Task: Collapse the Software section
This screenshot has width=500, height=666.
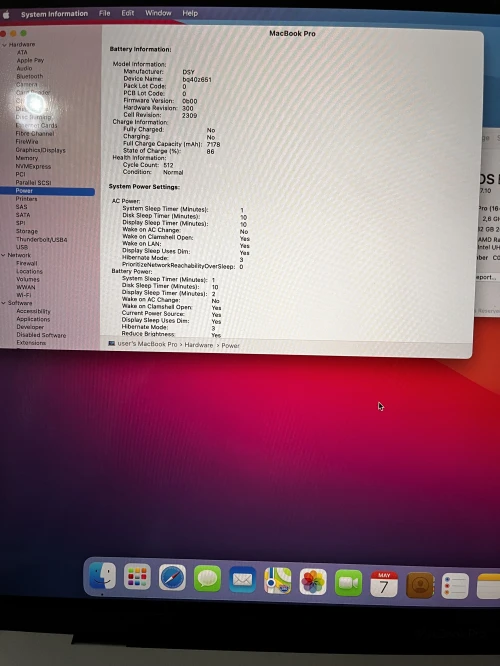Action: point(3,303)
